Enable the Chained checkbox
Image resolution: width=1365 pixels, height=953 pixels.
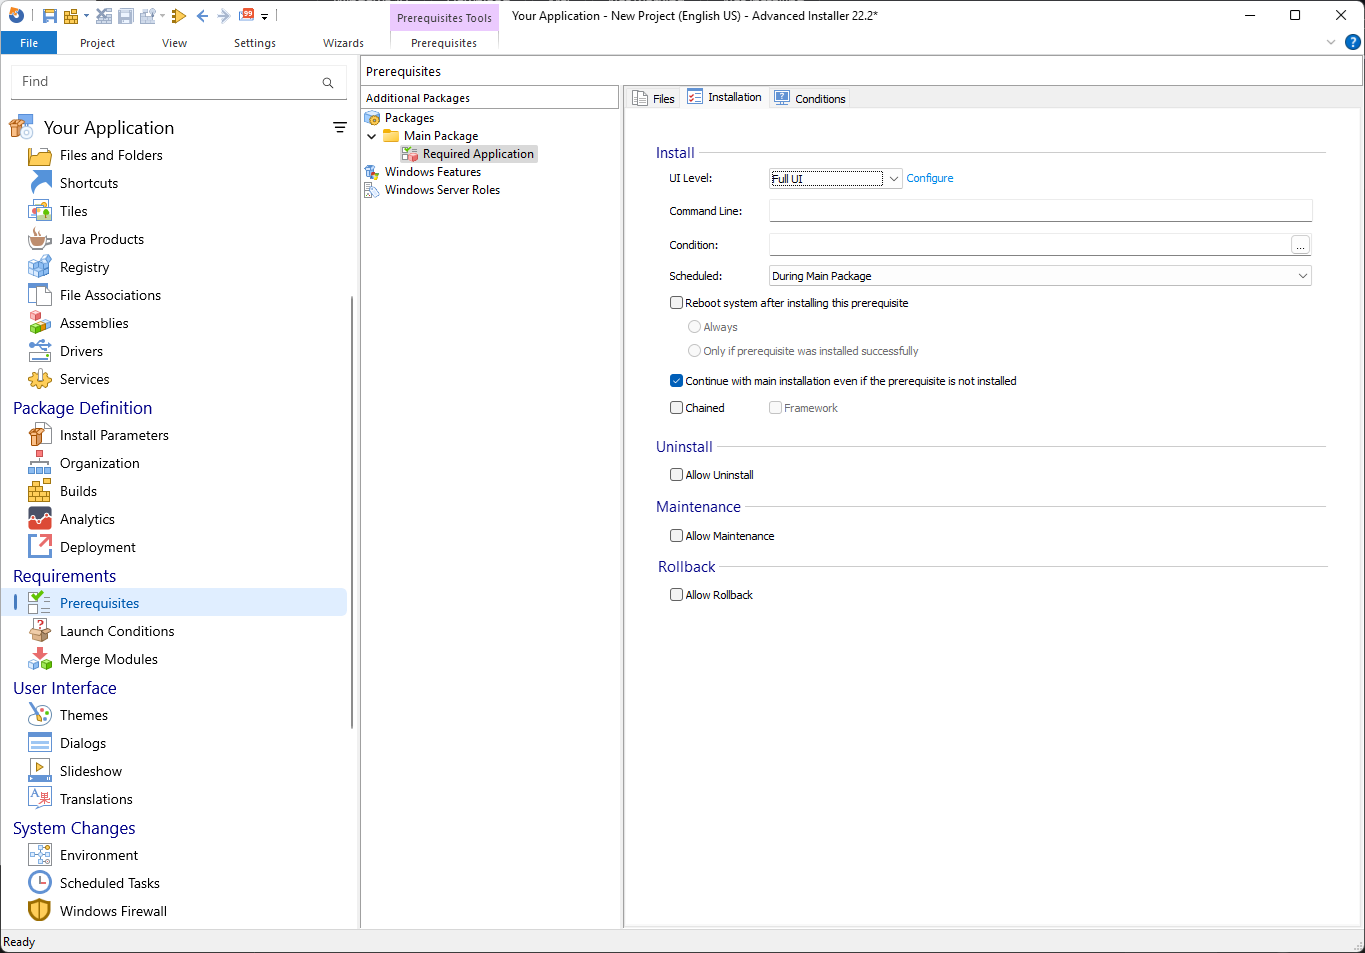click(x=677, y=408)
